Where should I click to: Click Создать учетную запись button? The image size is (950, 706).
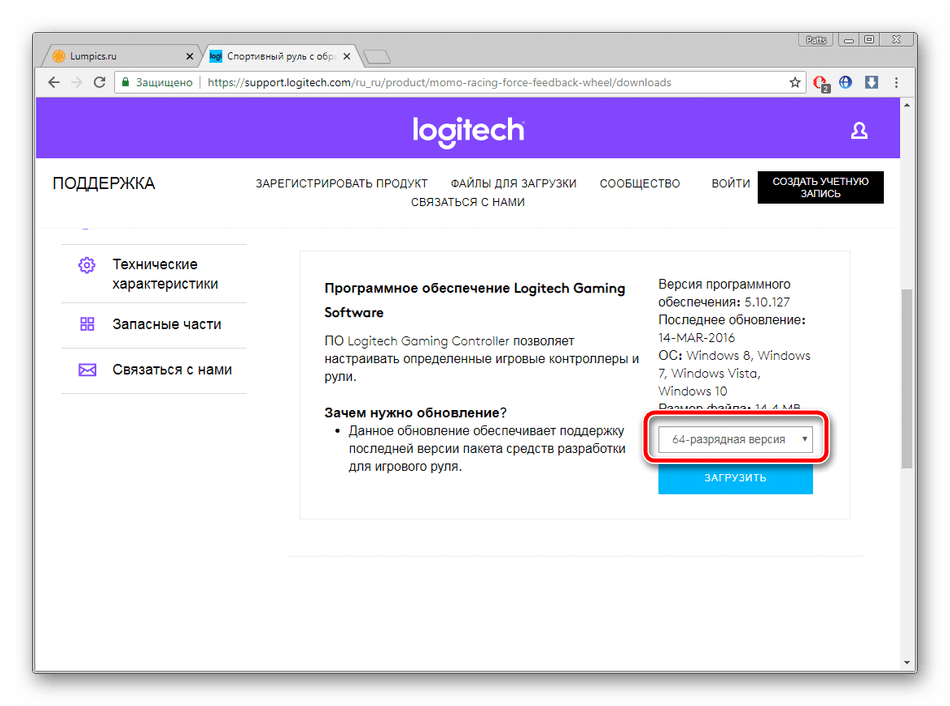820,188
